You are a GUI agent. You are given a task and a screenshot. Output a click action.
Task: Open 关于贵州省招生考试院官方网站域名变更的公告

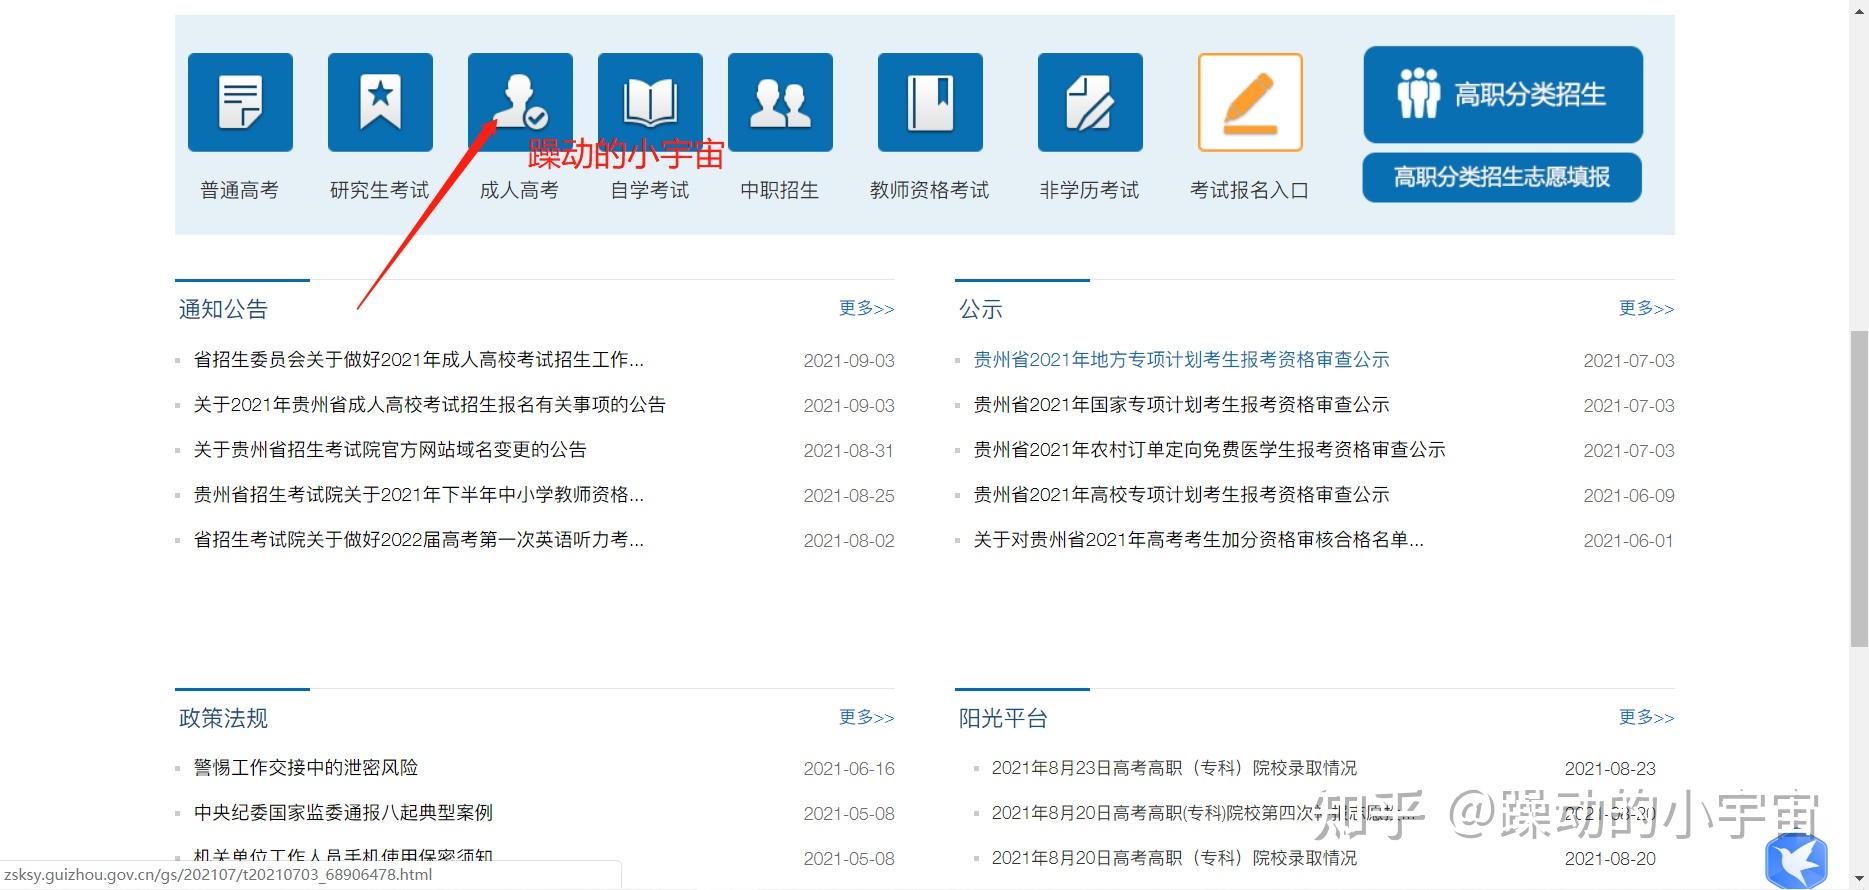click(390, 450)
